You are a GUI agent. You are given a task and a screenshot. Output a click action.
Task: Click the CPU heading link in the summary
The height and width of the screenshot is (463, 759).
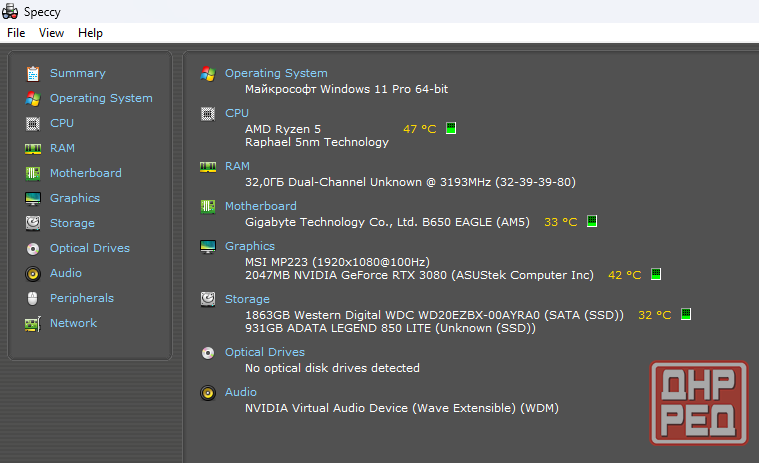click(237, 113)
